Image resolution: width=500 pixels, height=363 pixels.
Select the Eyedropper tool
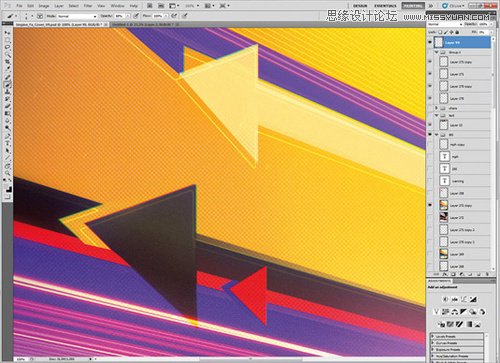[x=8, y=69]
